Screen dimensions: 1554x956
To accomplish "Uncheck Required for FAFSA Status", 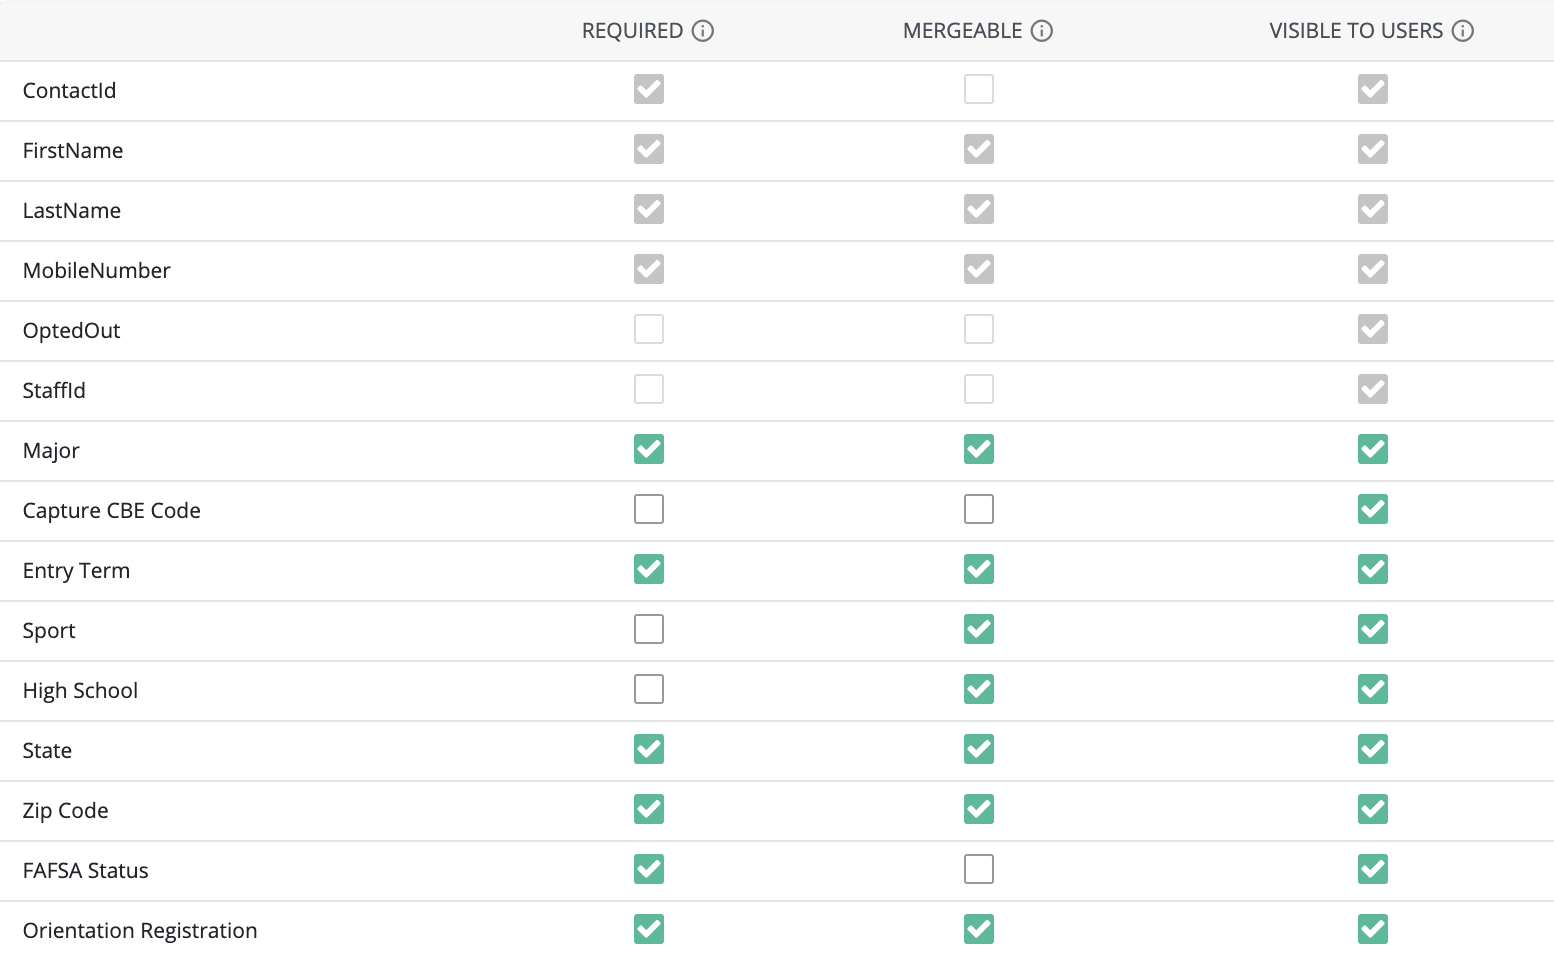I will coord(649,869).
